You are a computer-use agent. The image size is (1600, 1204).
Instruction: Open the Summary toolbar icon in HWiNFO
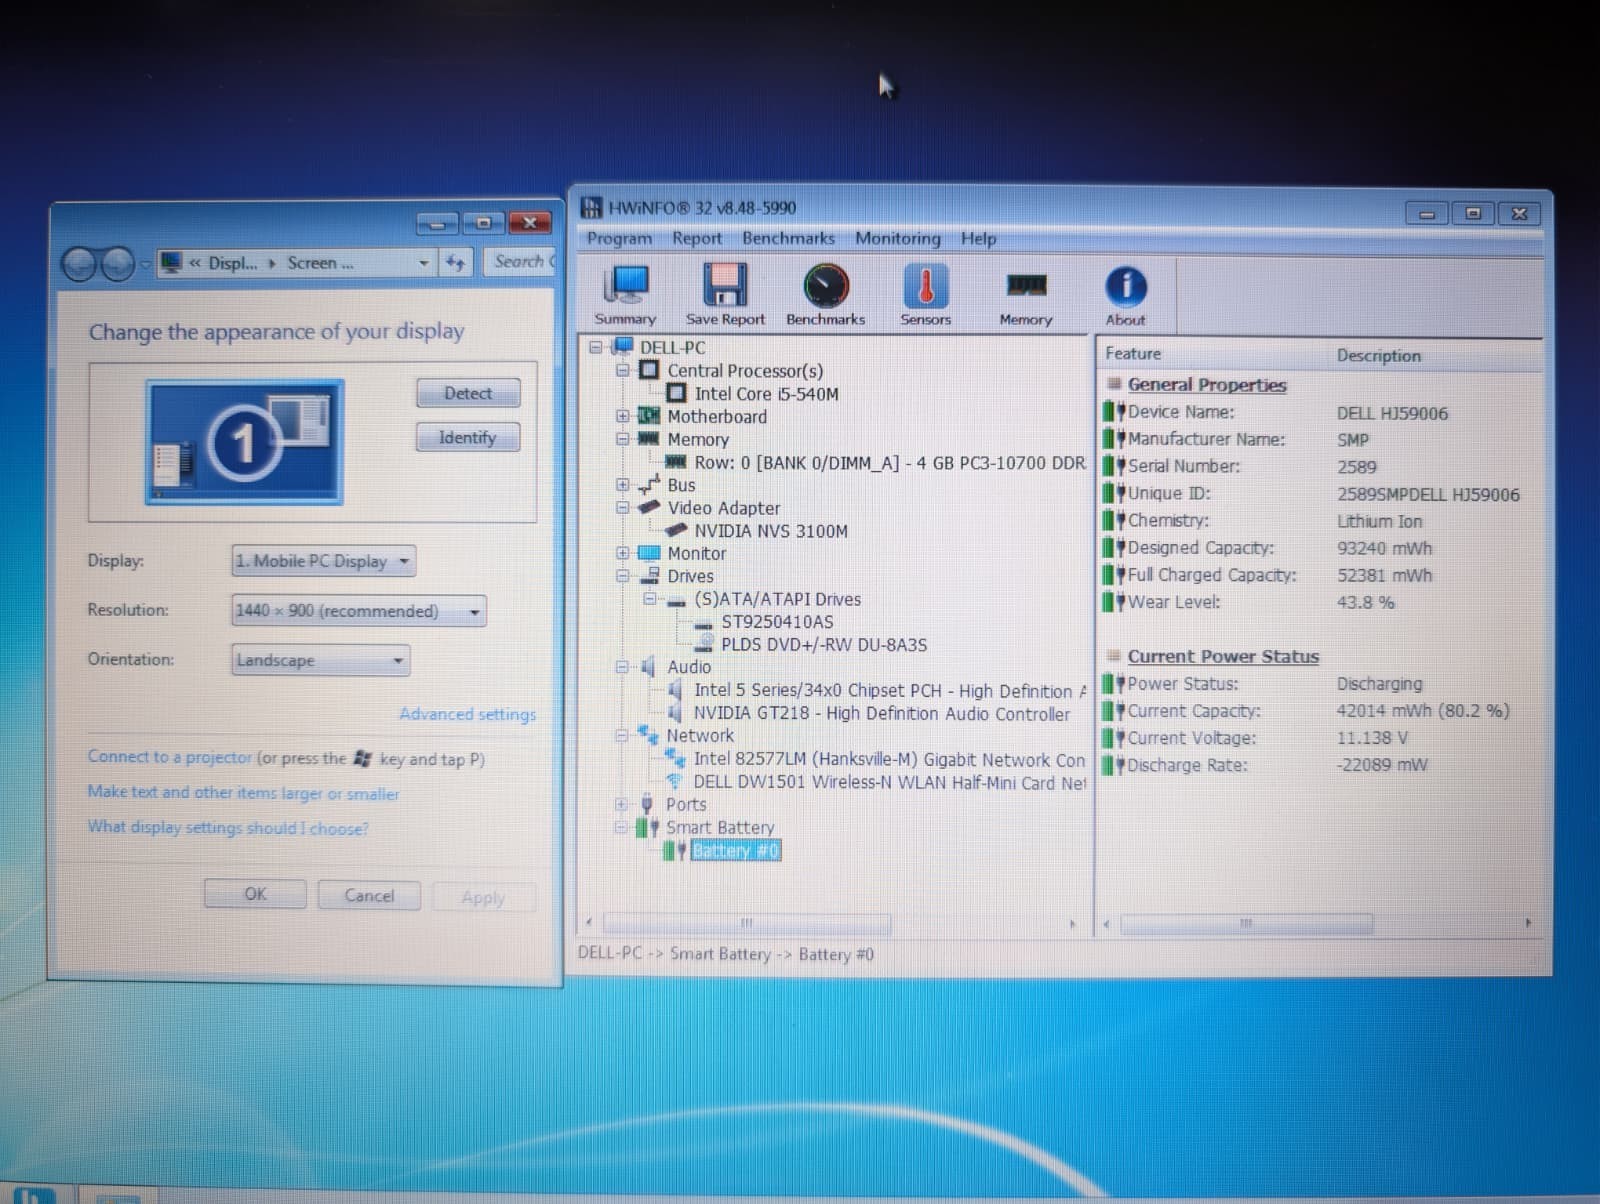coord(626,295)
